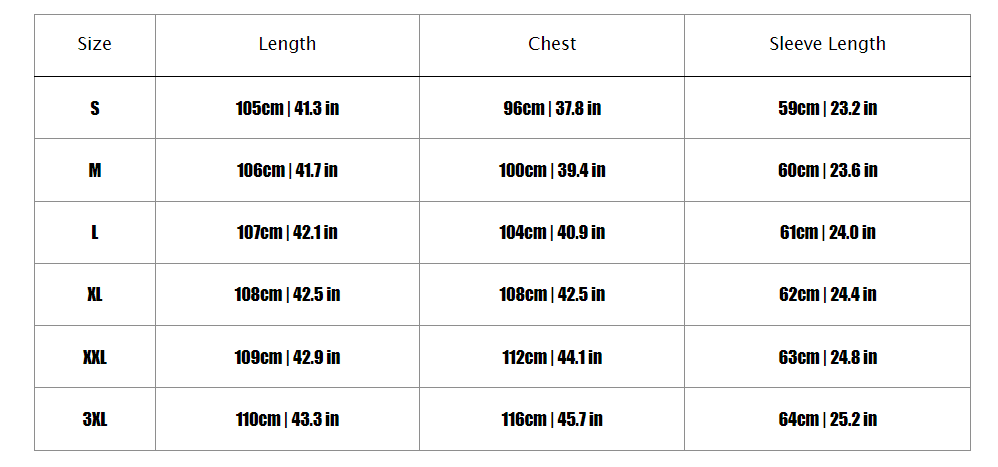The height and width of the screenshot is (467, 998).
Task: Click the 116cm | 45.7 in chest cell
Action: pyautogui.click(x=552, y=419)
